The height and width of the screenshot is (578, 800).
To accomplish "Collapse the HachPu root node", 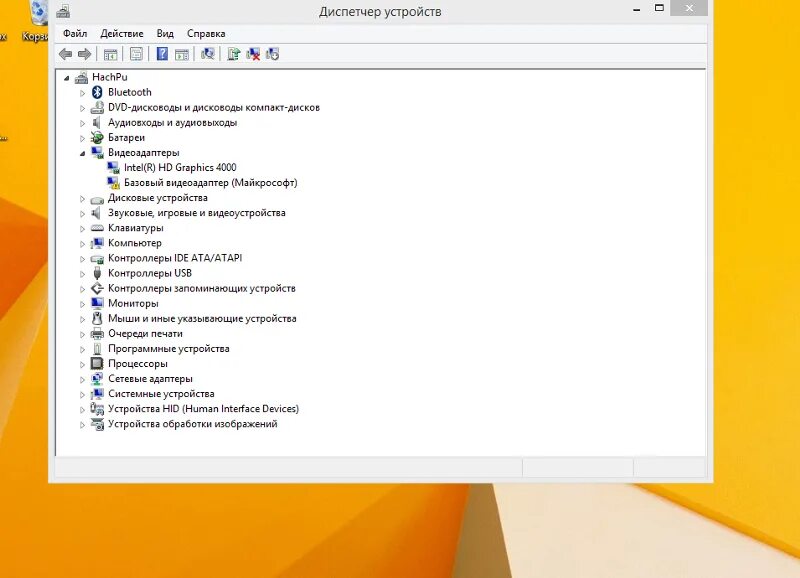I will (x=67, y=78).
